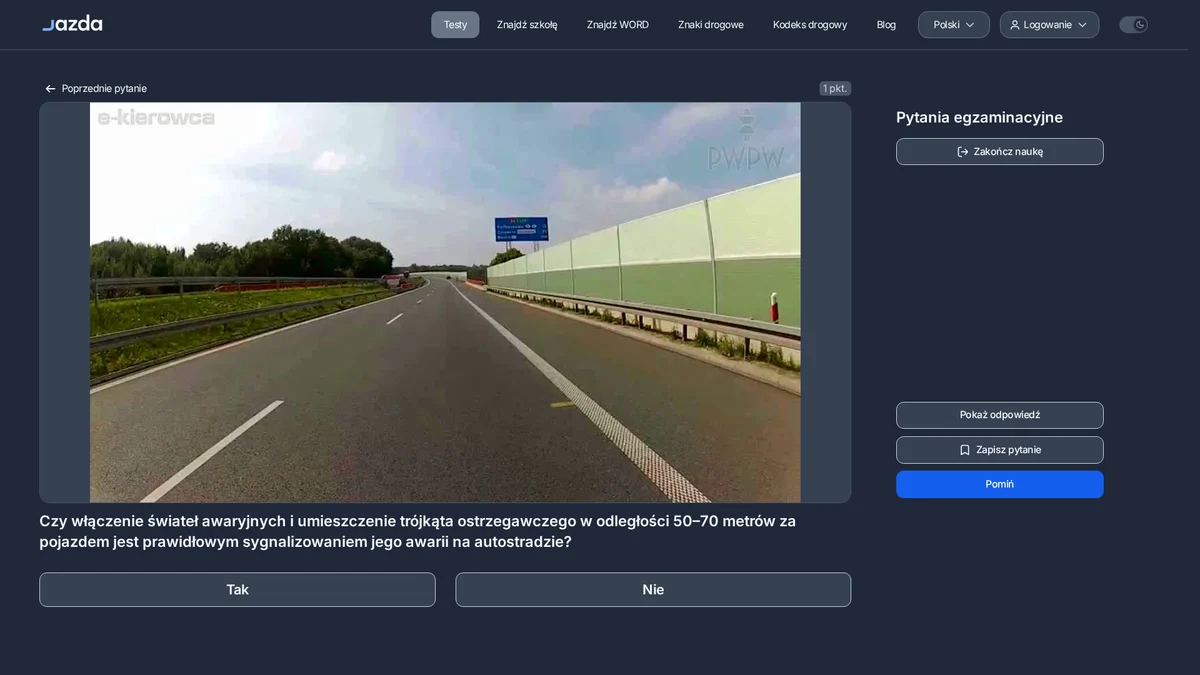Skip question with the Pomiń button
Viewport: 1200px width, 675px height.
point(1000,484)
